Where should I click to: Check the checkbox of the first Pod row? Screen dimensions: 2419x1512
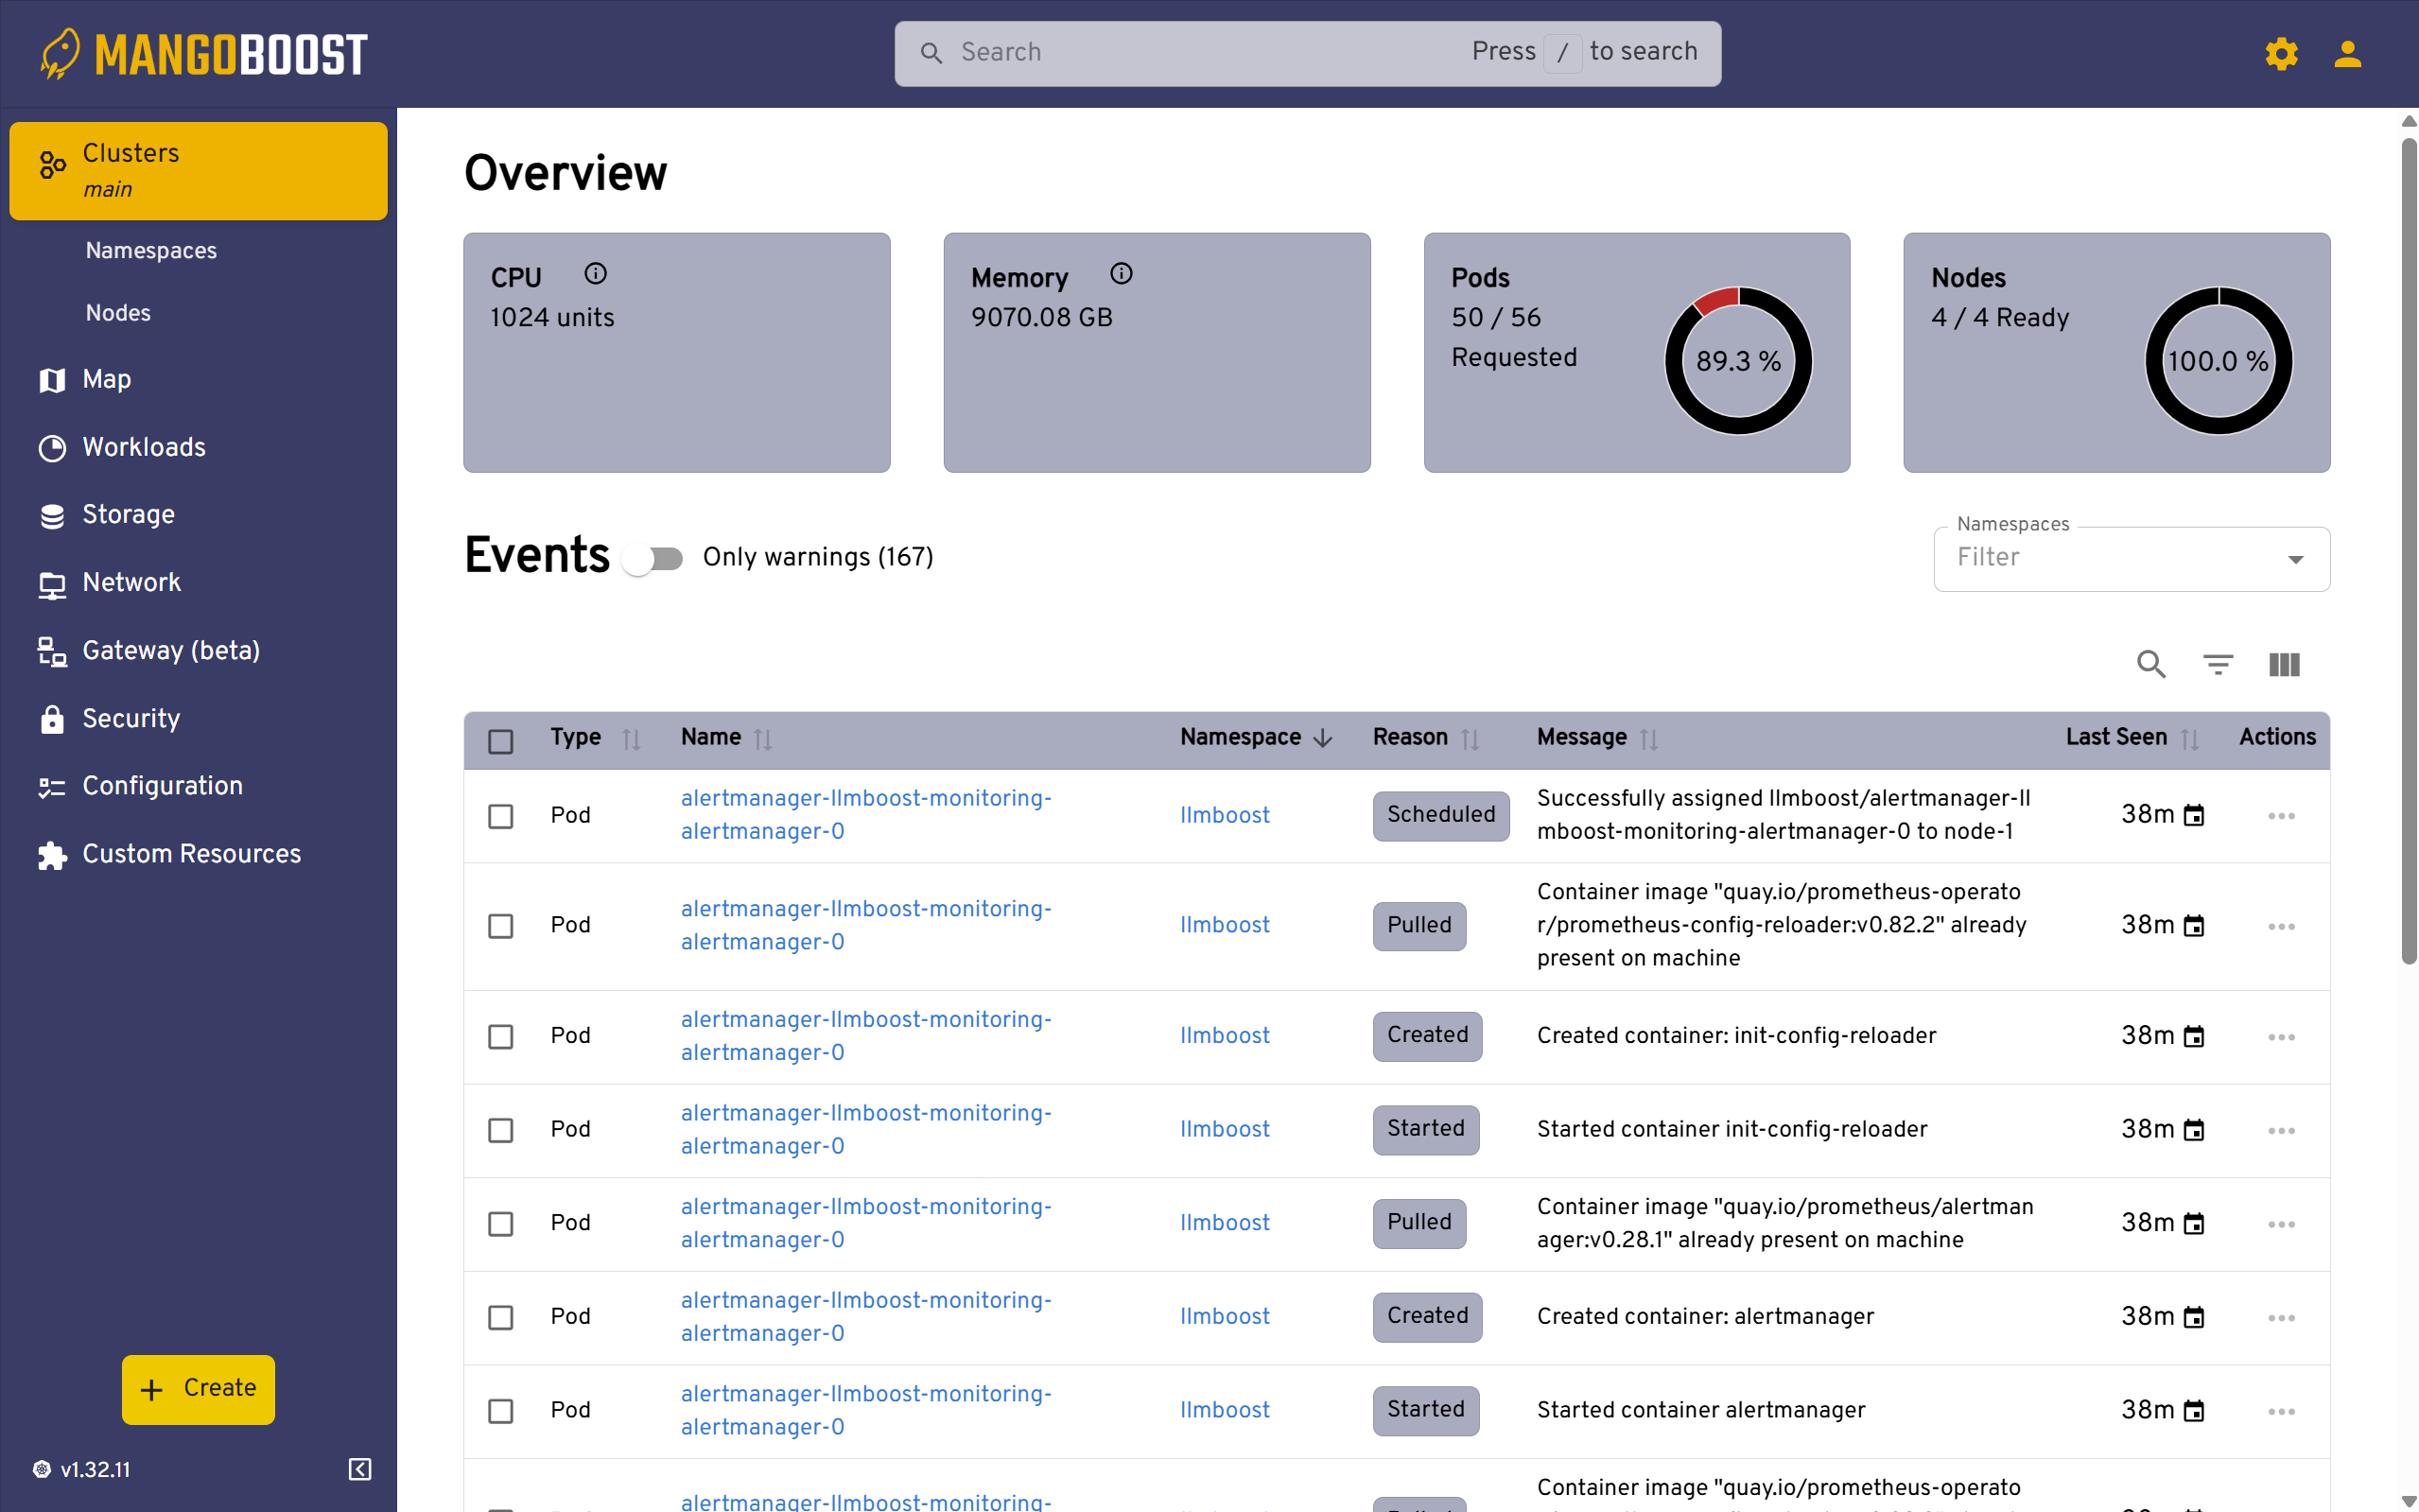[500, 815]
